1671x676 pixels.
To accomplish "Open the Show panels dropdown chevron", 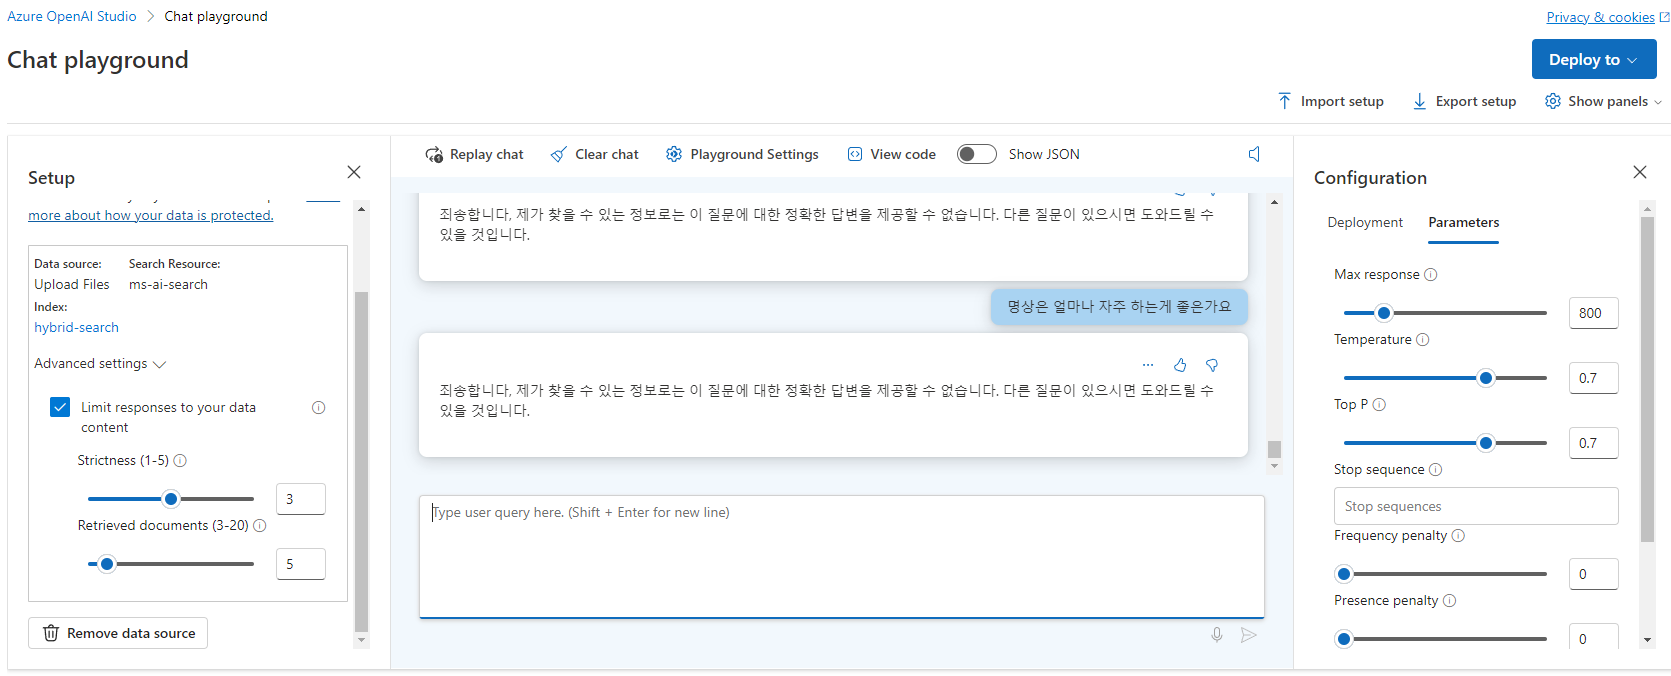I will coord(1658,102).
